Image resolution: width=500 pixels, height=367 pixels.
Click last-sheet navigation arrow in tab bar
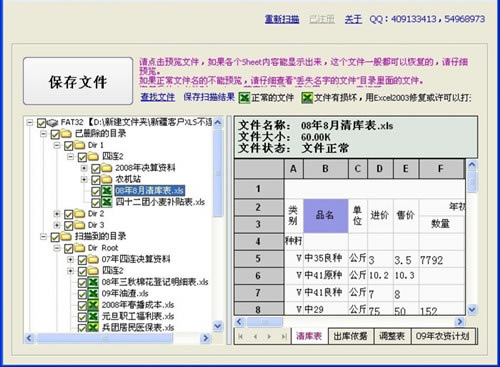pos(284,337)
